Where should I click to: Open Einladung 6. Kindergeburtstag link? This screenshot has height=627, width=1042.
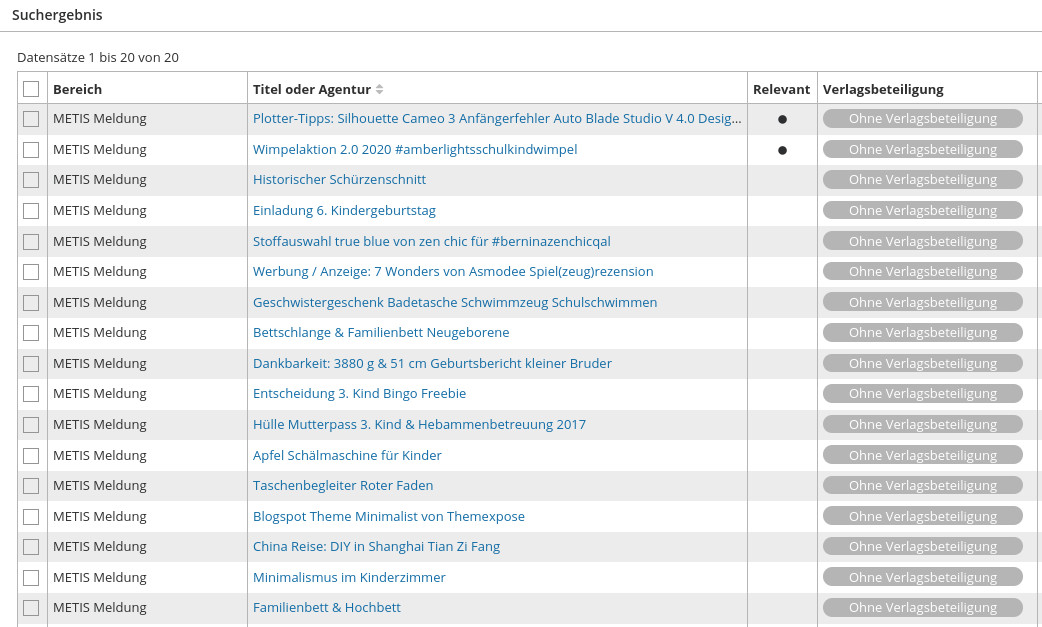344,211
